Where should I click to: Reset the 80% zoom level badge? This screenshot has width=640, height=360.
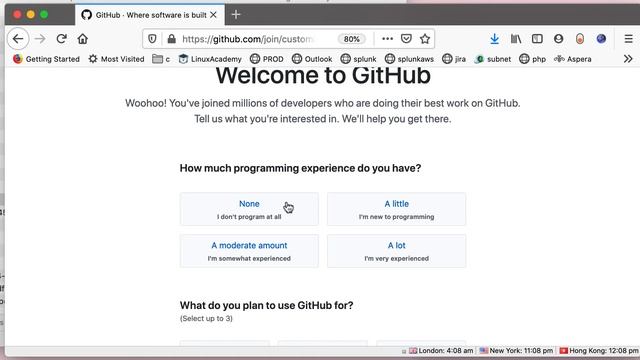pyautogui.click(x=351, y=39)
